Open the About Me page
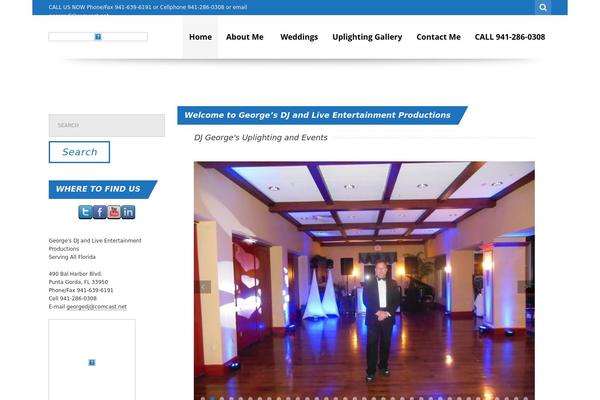 pos(245,37)
